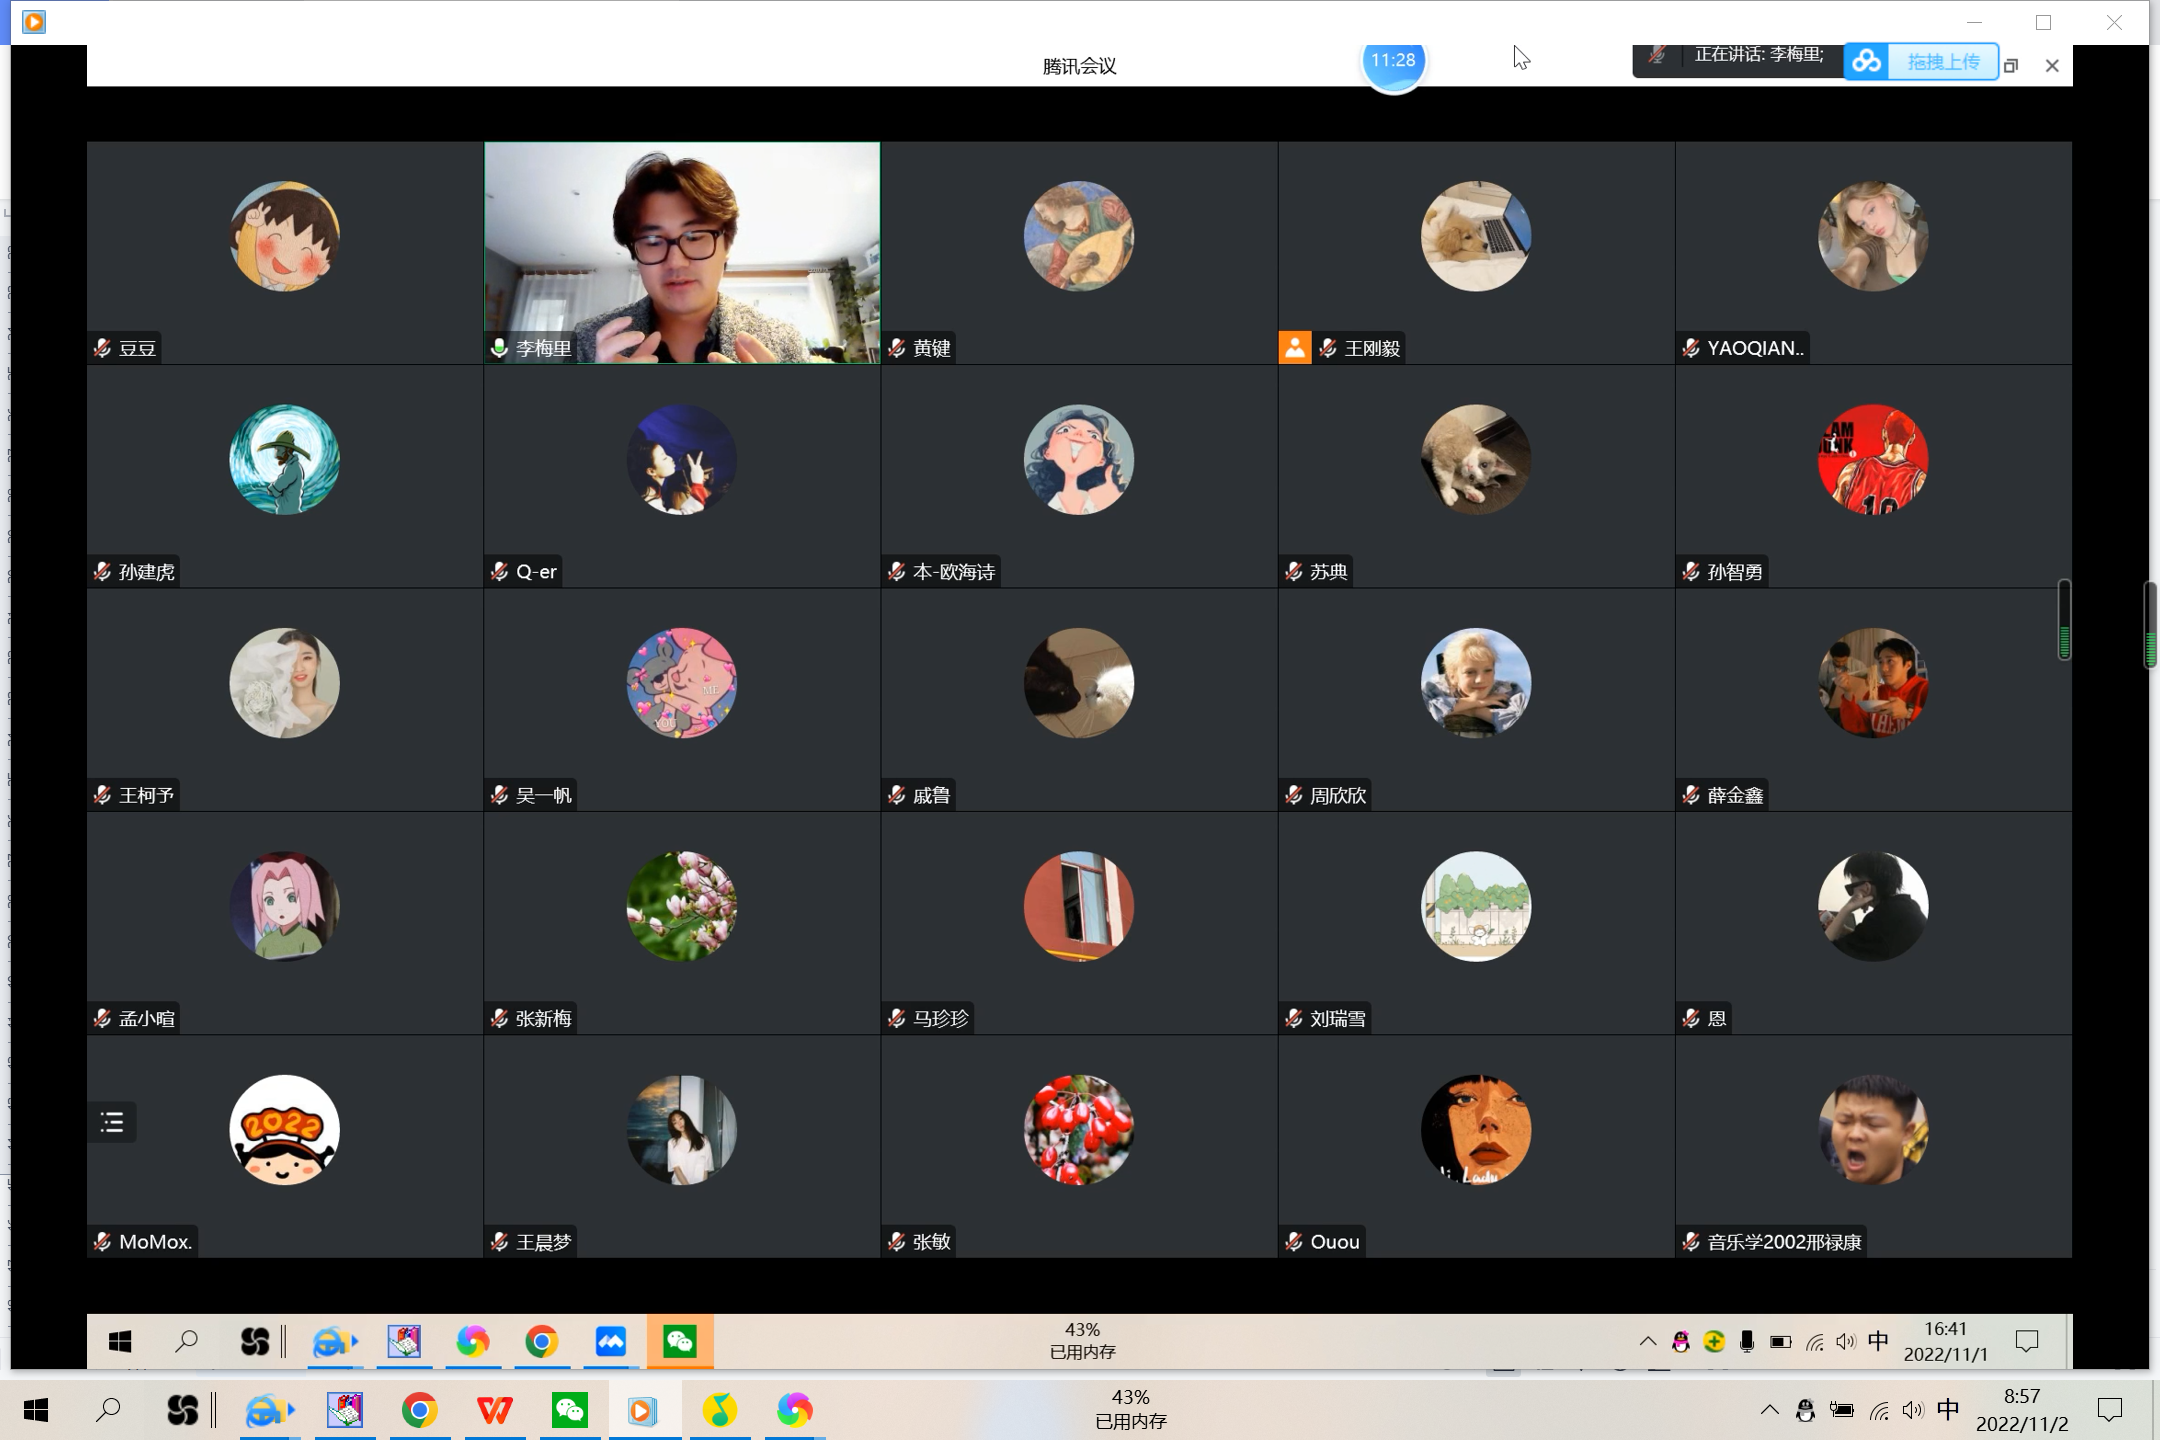Open Google Chrome from the taskbar
Viewport: 2160px width, 1440px height.
tap(419, 1411)
